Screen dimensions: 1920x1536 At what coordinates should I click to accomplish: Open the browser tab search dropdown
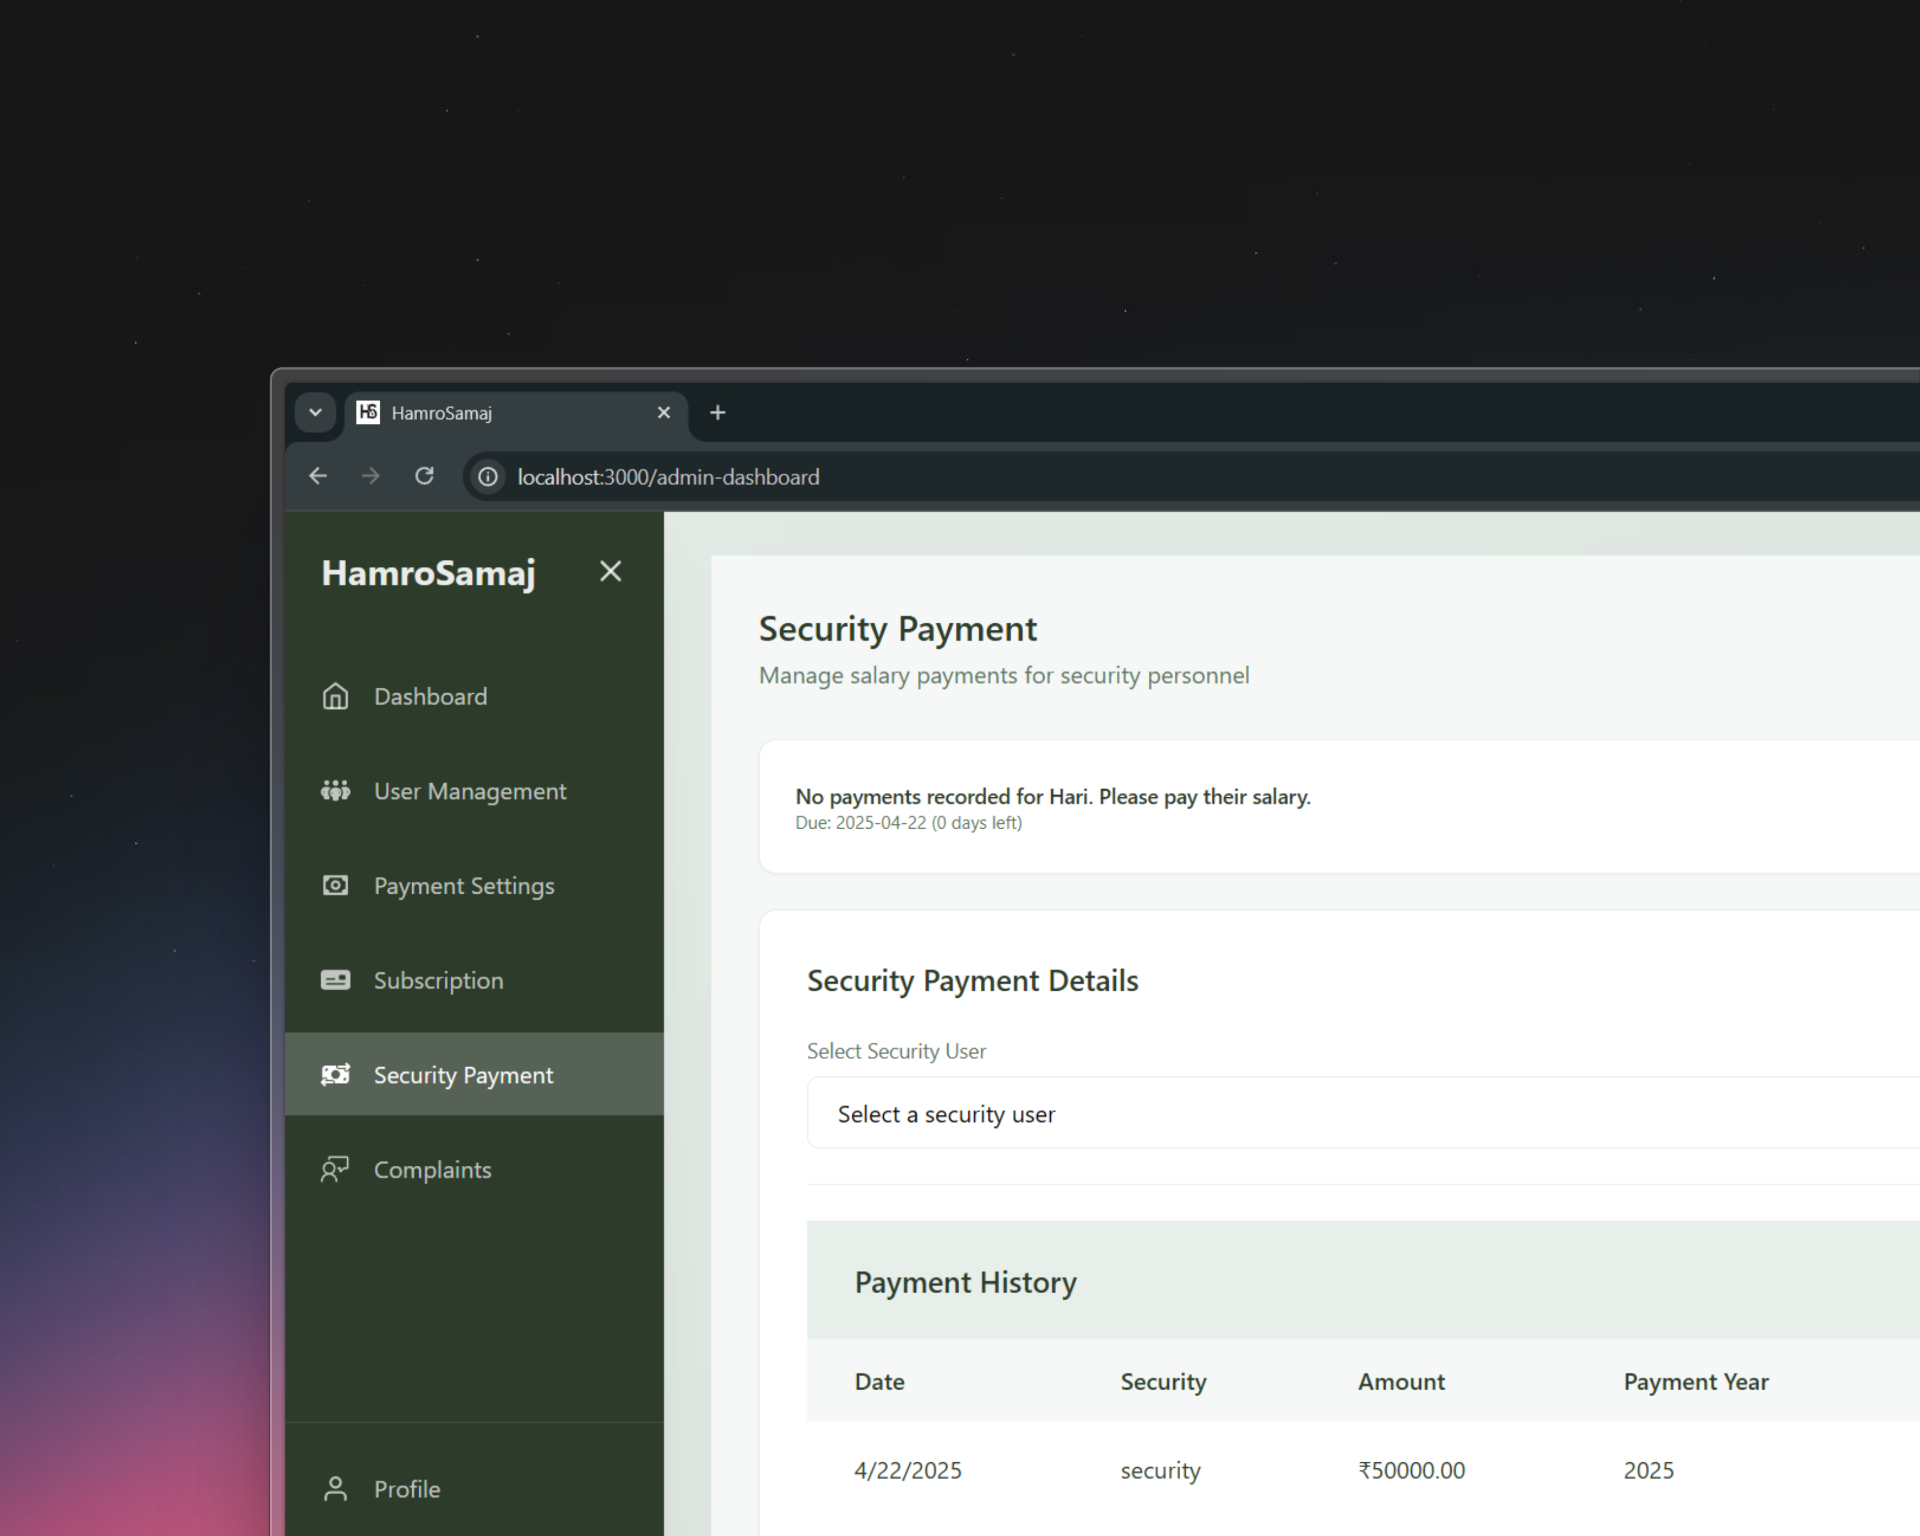pos(315,413)
